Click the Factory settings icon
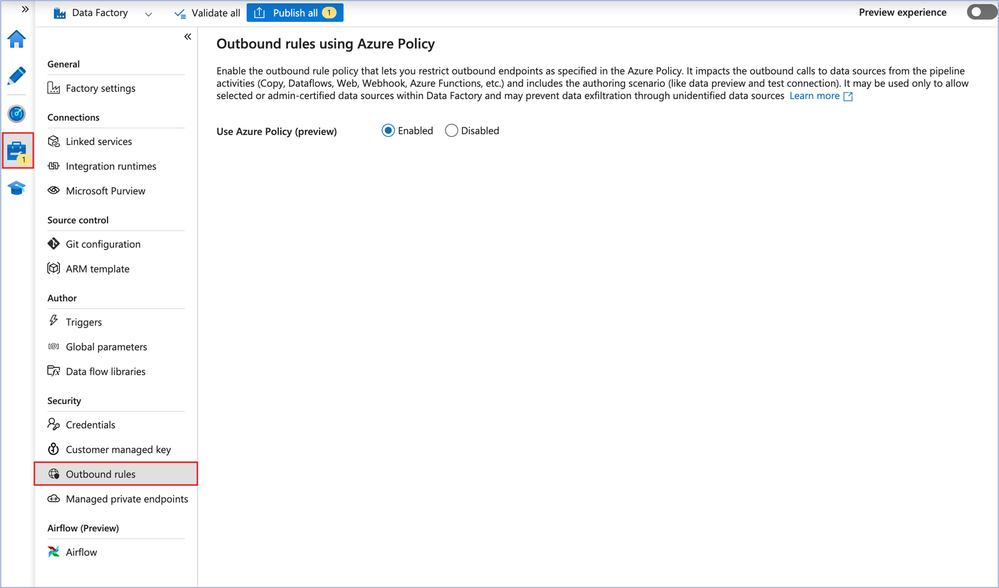Image resolution: width=999 pixels, height=588 pixels. (54, 88)
